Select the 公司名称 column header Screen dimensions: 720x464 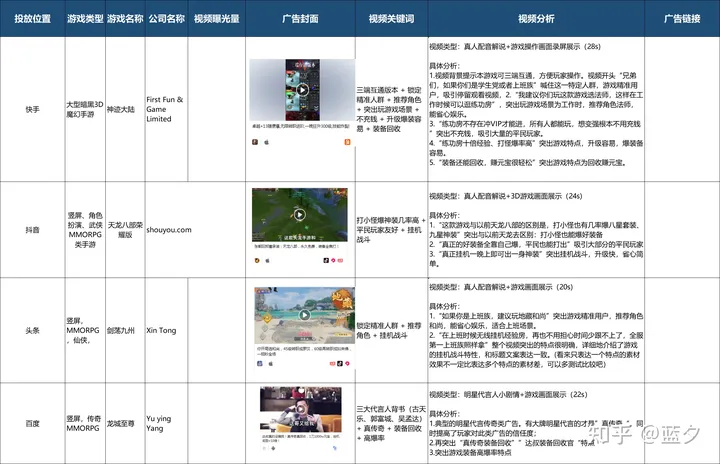[x=166, y=18]
